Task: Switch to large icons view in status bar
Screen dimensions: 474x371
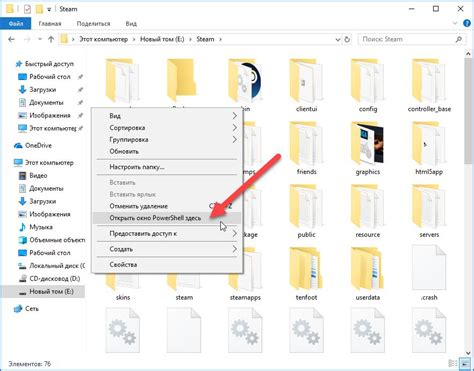Action: pyautogui.click(x=465, y=364)
